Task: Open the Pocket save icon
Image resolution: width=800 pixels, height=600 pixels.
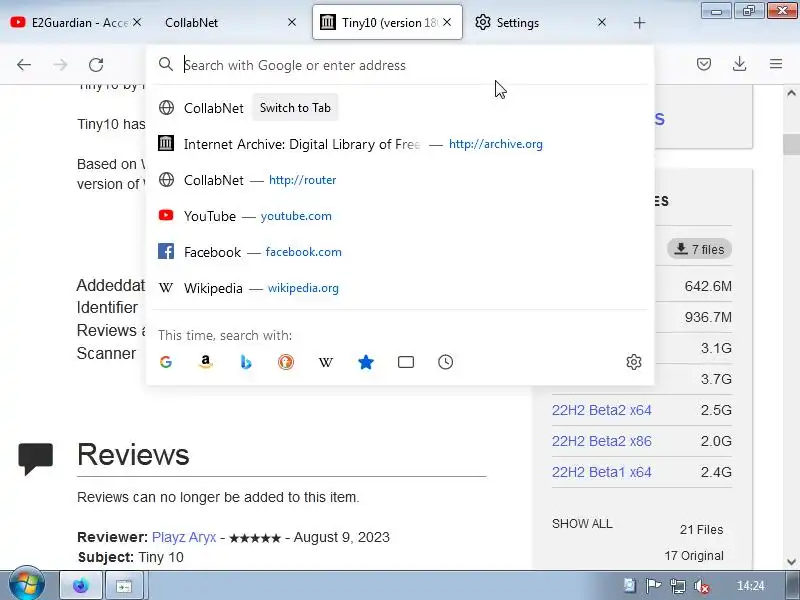Action: [704, 64]
